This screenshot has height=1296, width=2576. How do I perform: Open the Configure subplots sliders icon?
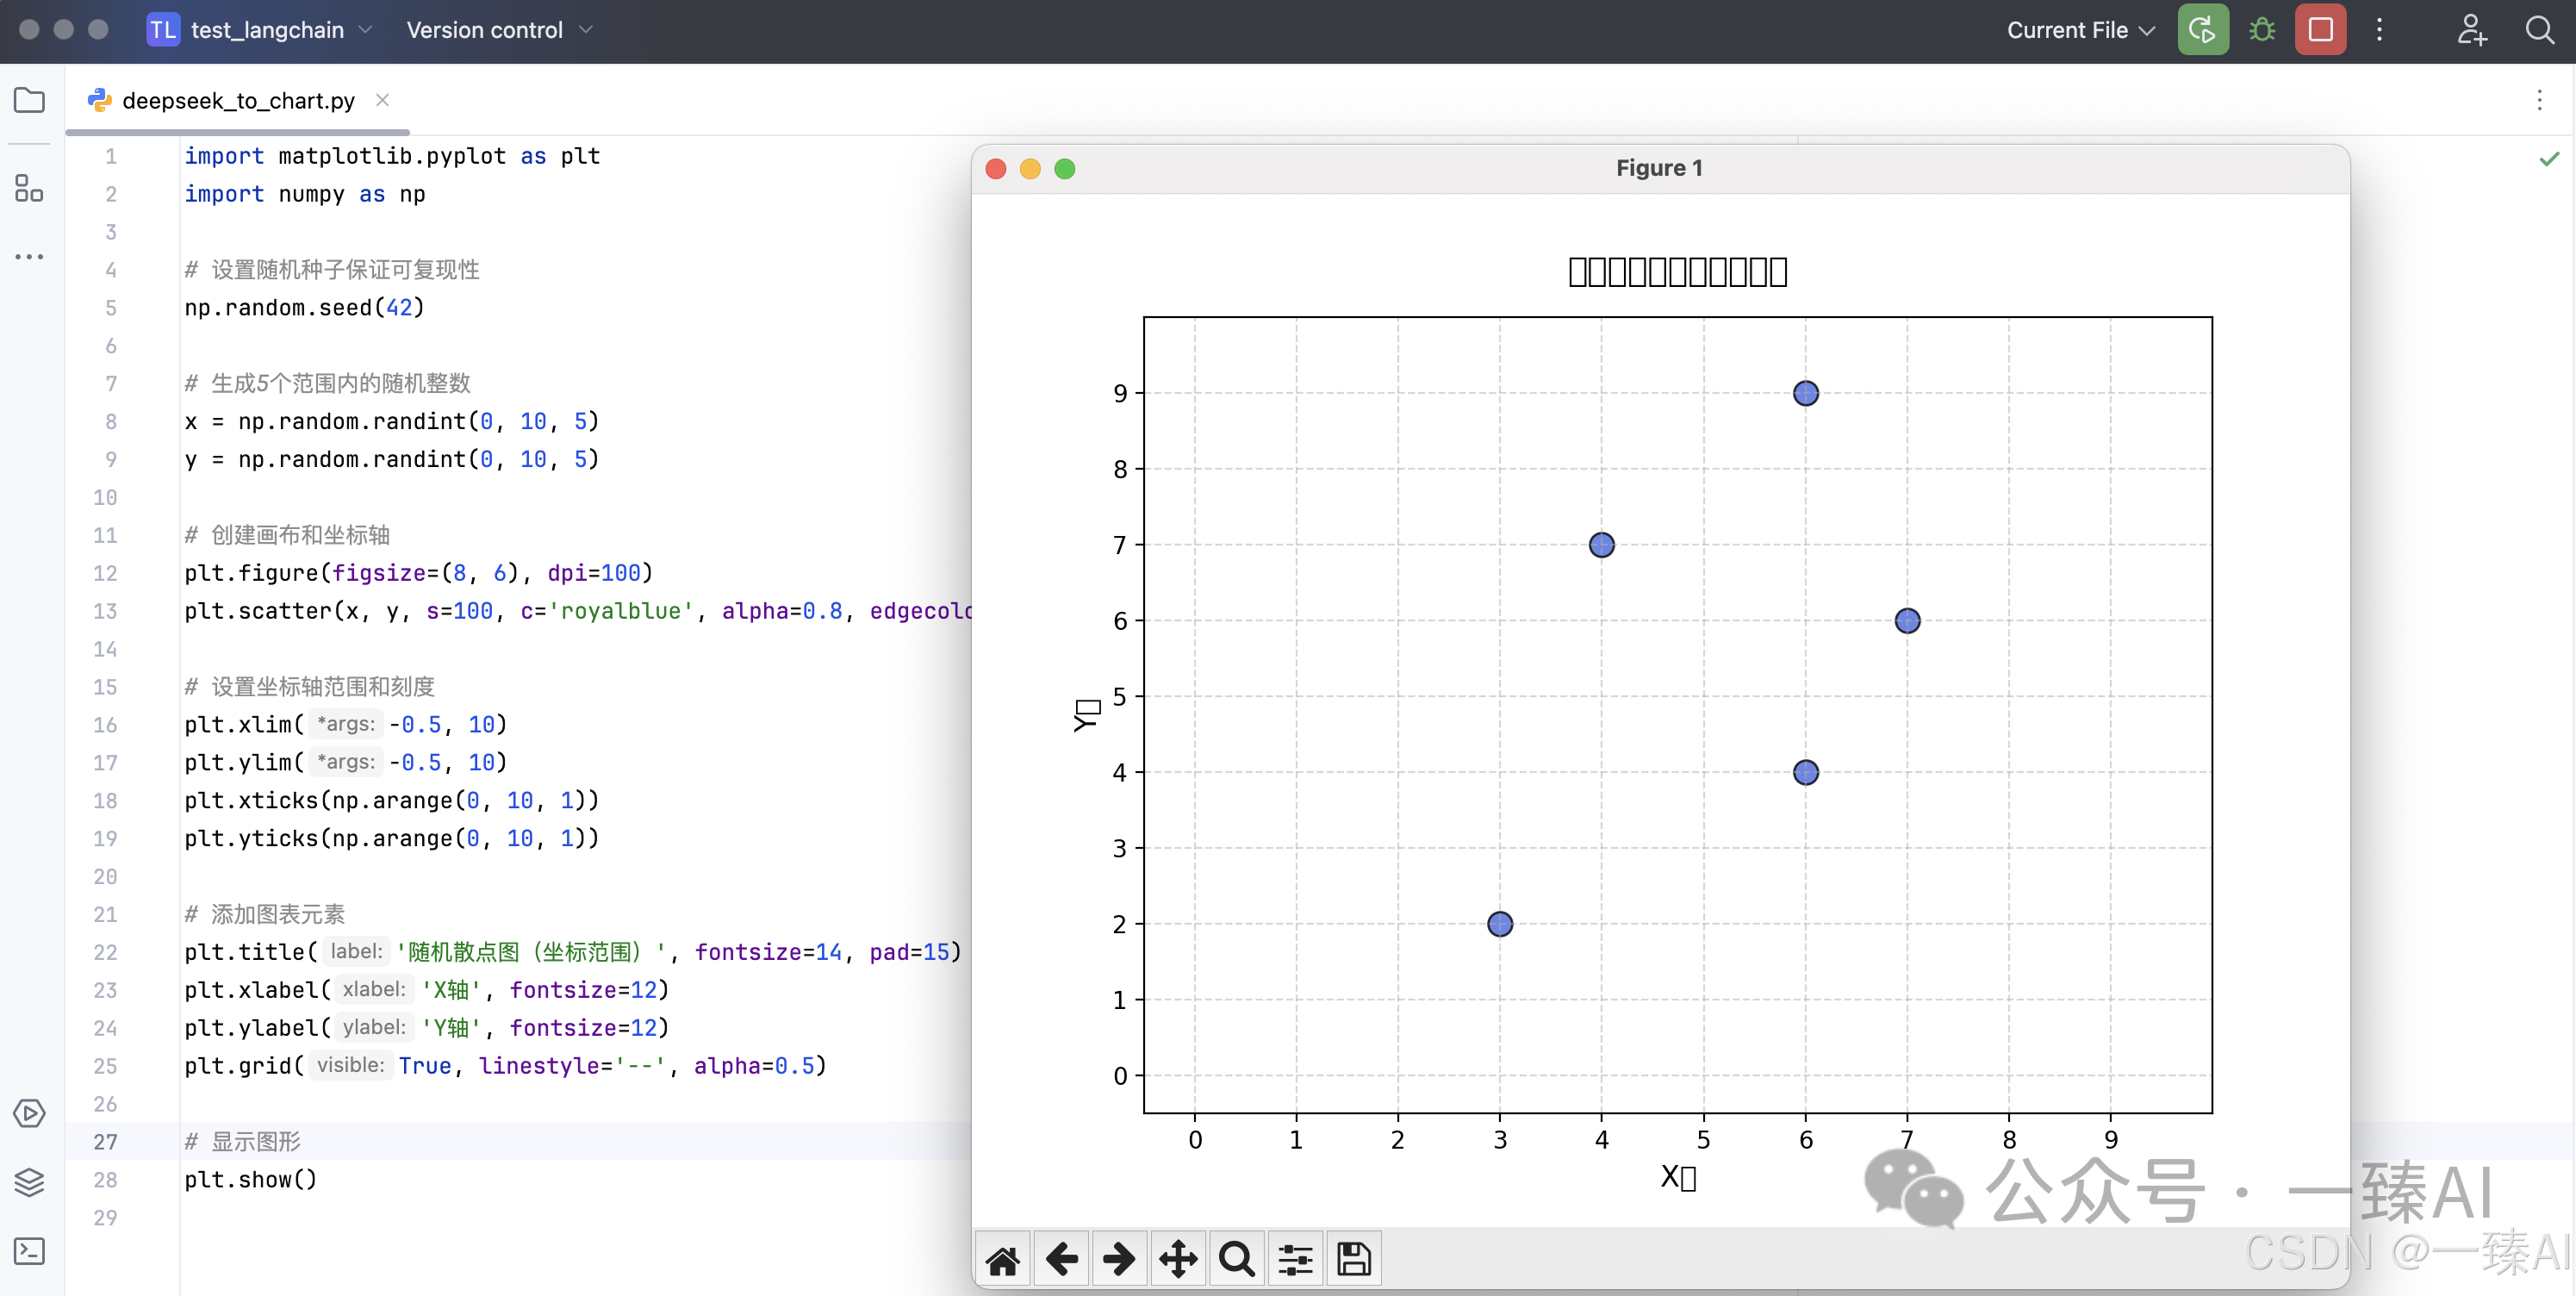(x=1295, y=1259)
